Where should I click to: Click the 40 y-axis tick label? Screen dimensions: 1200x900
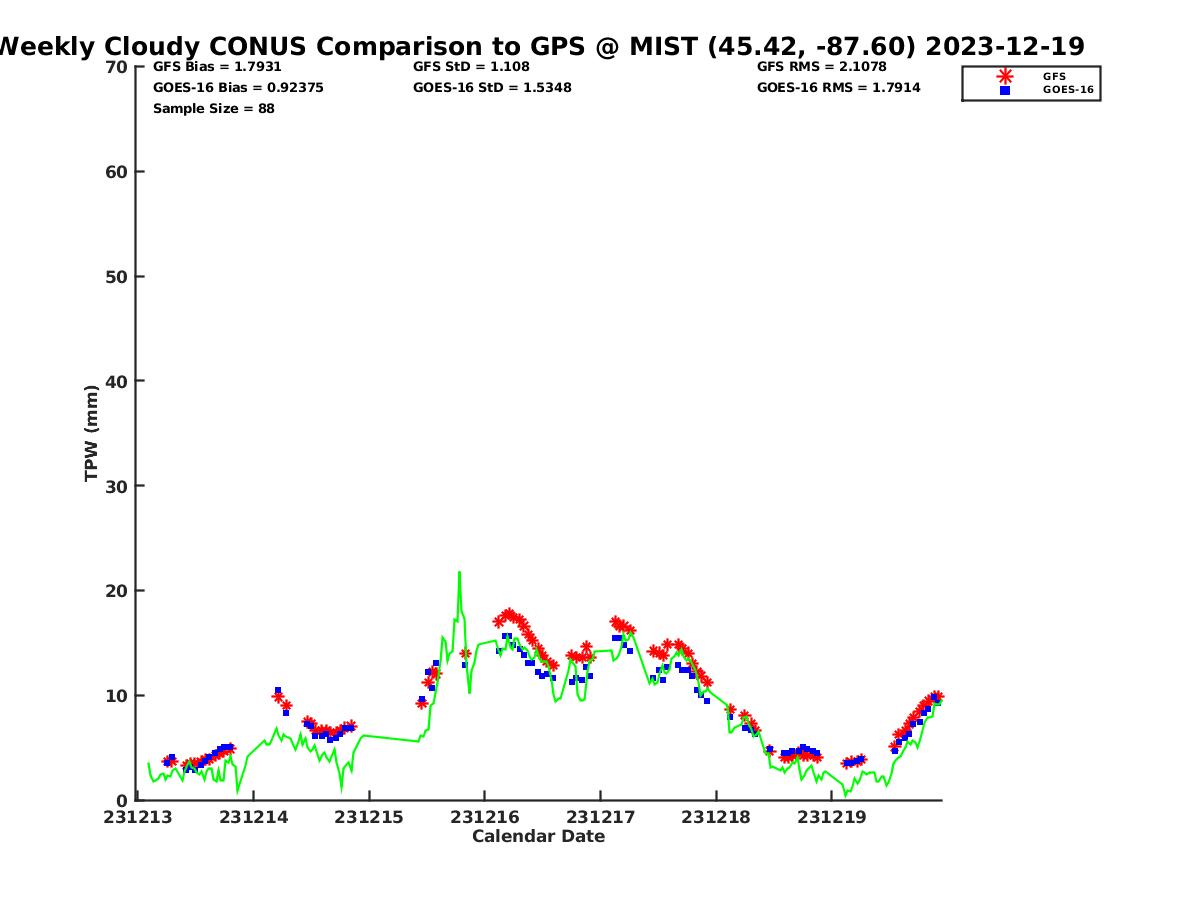(117, 381)
